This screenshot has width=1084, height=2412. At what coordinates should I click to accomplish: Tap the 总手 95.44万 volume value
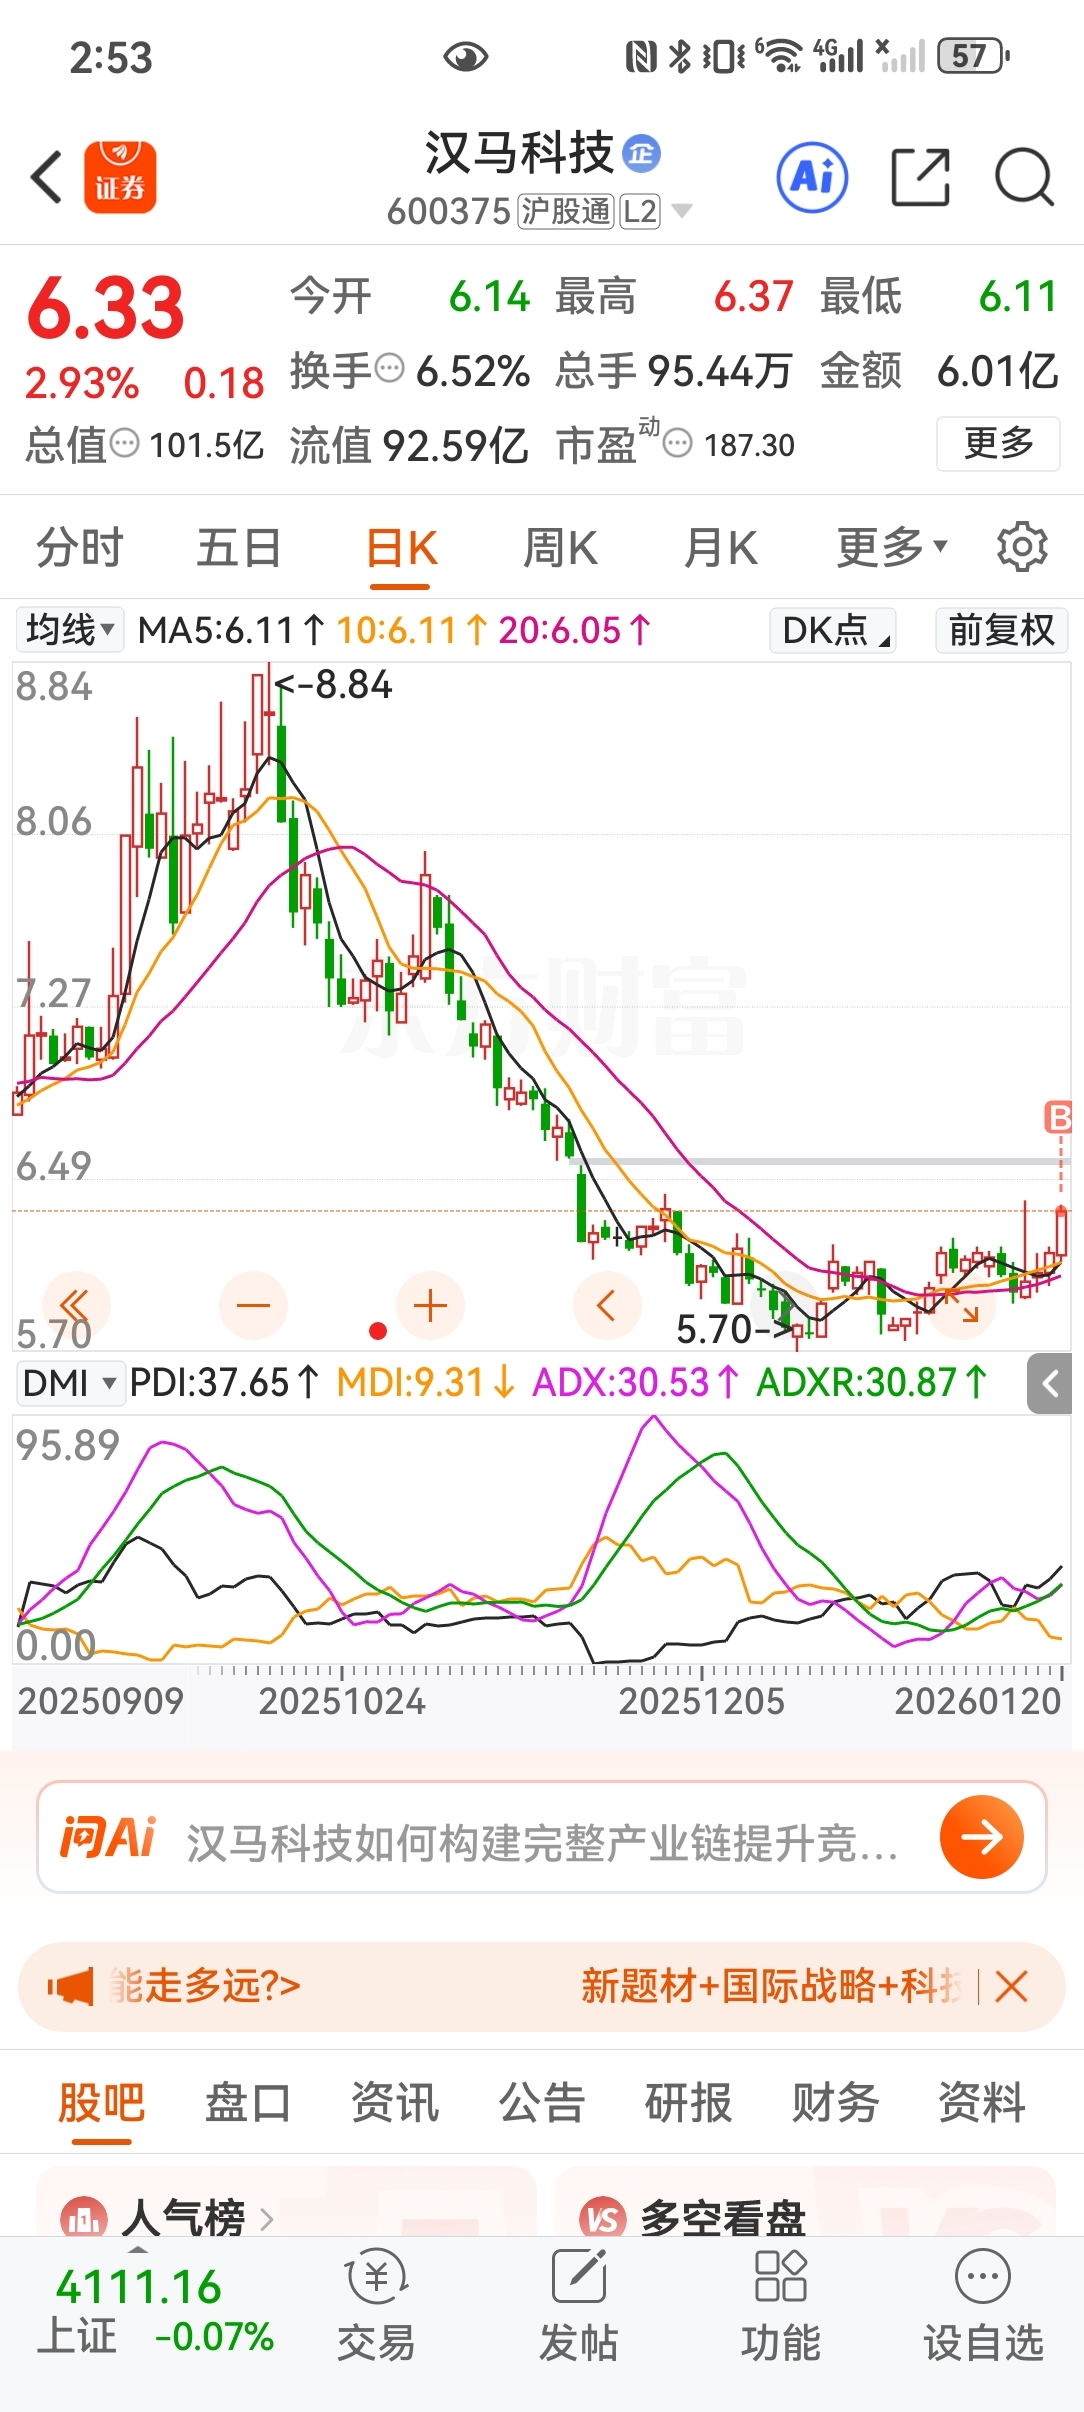coord(674,371)
